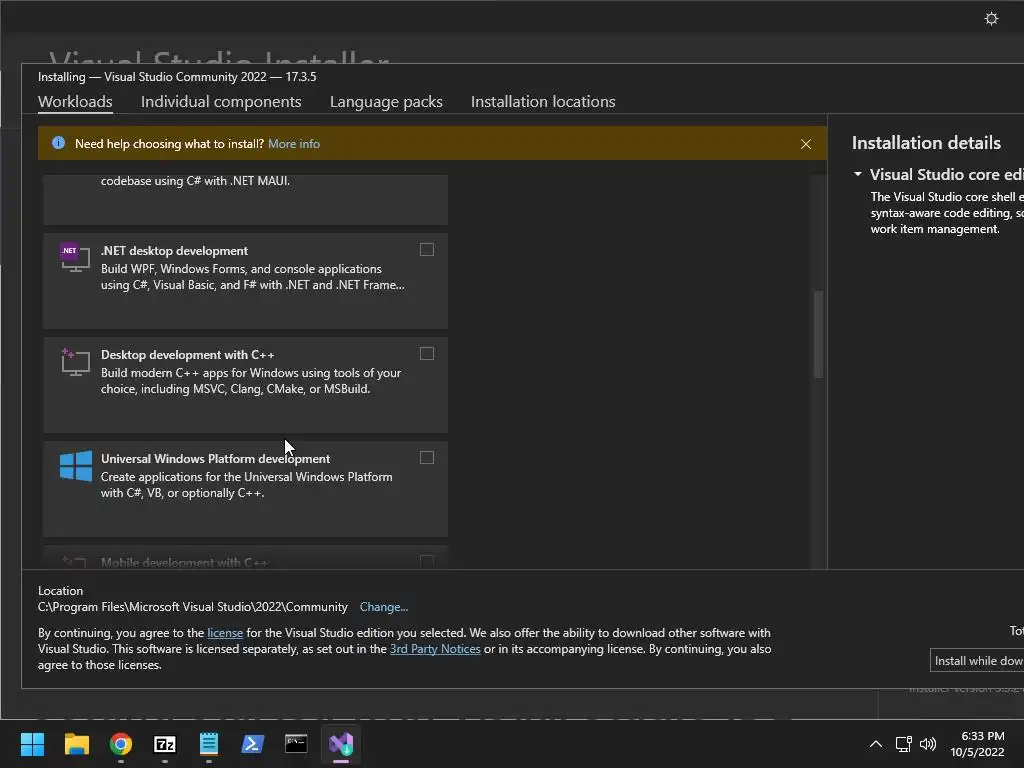Open Google Chrome from the taskbar
The height and width of the screenshot is (768, 1024).
121,744
